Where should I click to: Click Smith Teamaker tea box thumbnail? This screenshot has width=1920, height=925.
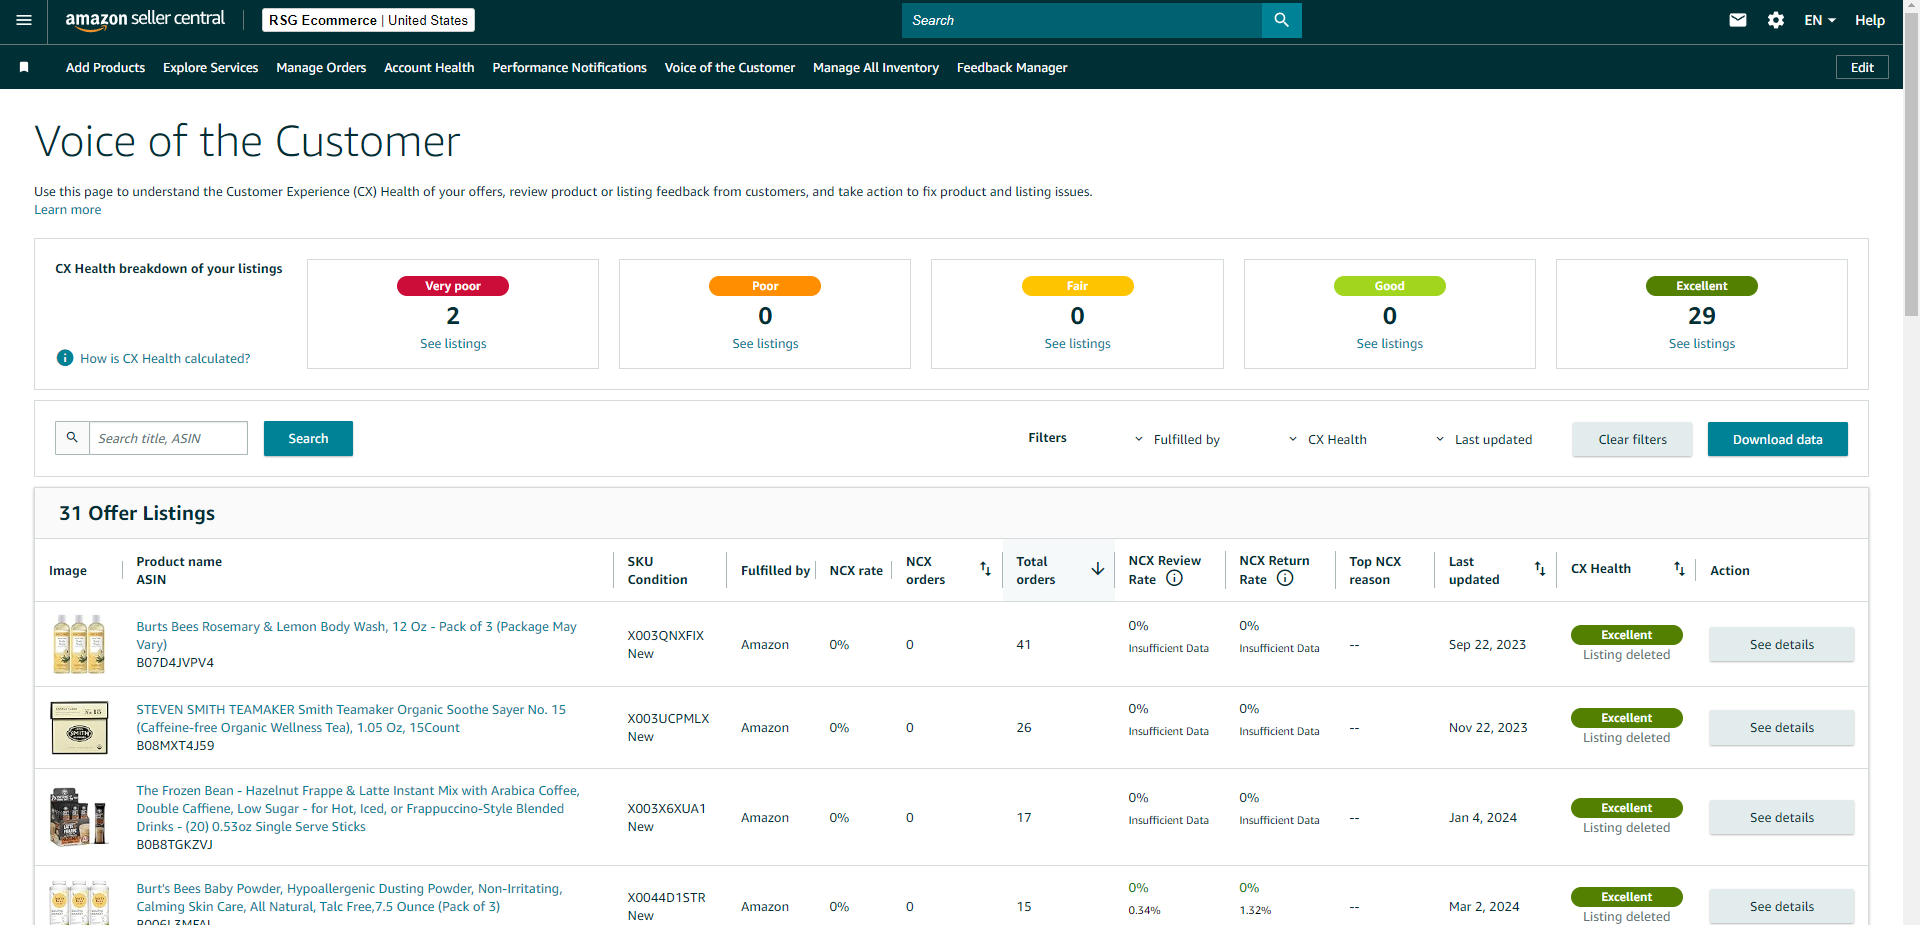point(79,727)
